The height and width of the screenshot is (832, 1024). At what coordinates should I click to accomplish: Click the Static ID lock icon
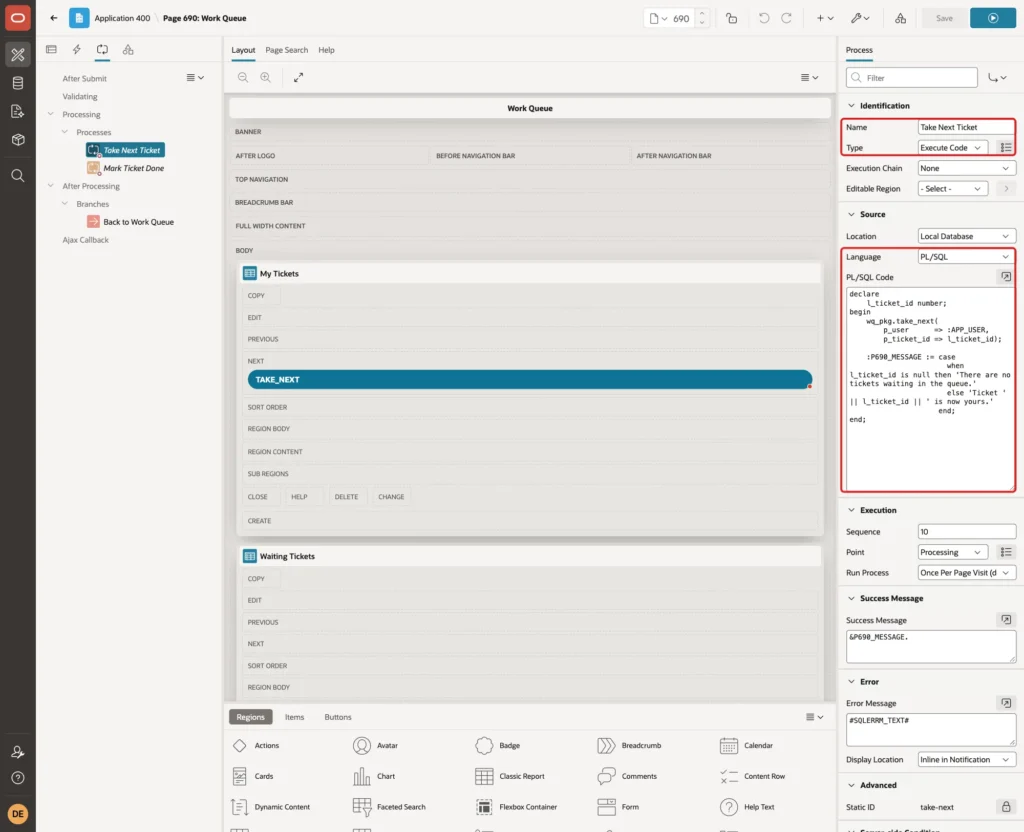[x=1006, y=807]
